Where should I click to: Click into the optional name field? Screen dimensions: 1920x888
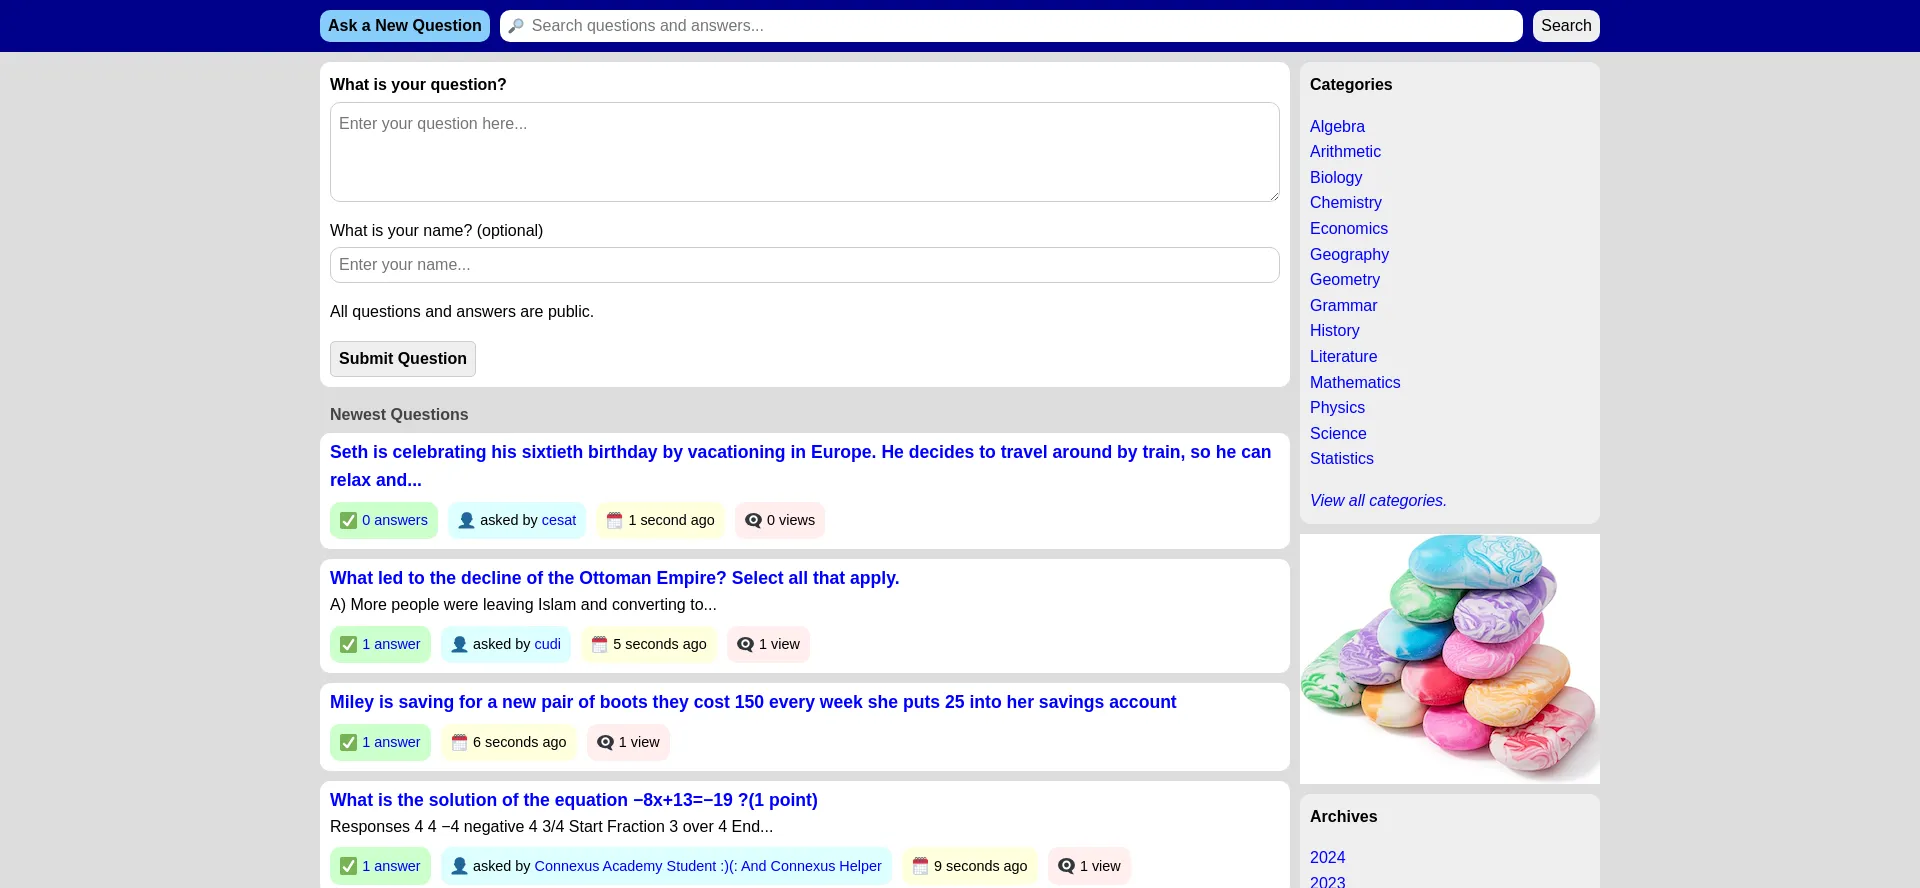[804, 265]
